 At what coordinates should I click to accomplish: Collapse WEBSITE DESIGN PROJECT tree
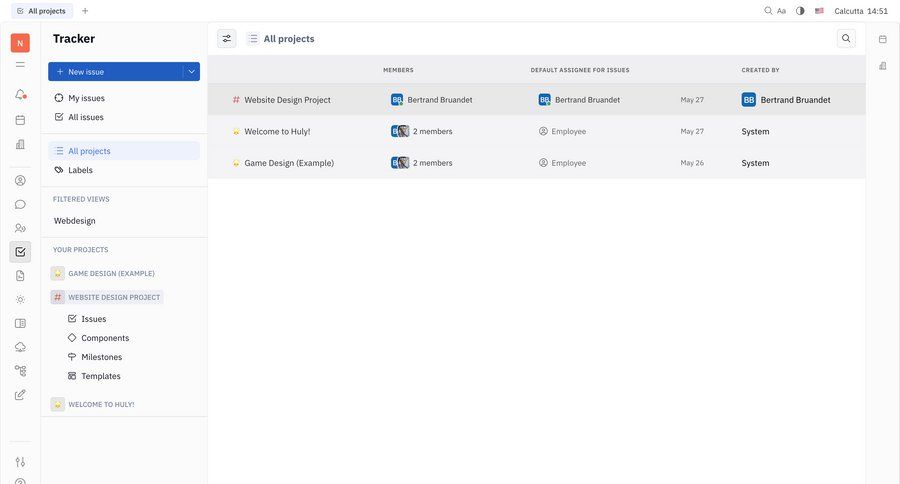[x=107, y=297]
